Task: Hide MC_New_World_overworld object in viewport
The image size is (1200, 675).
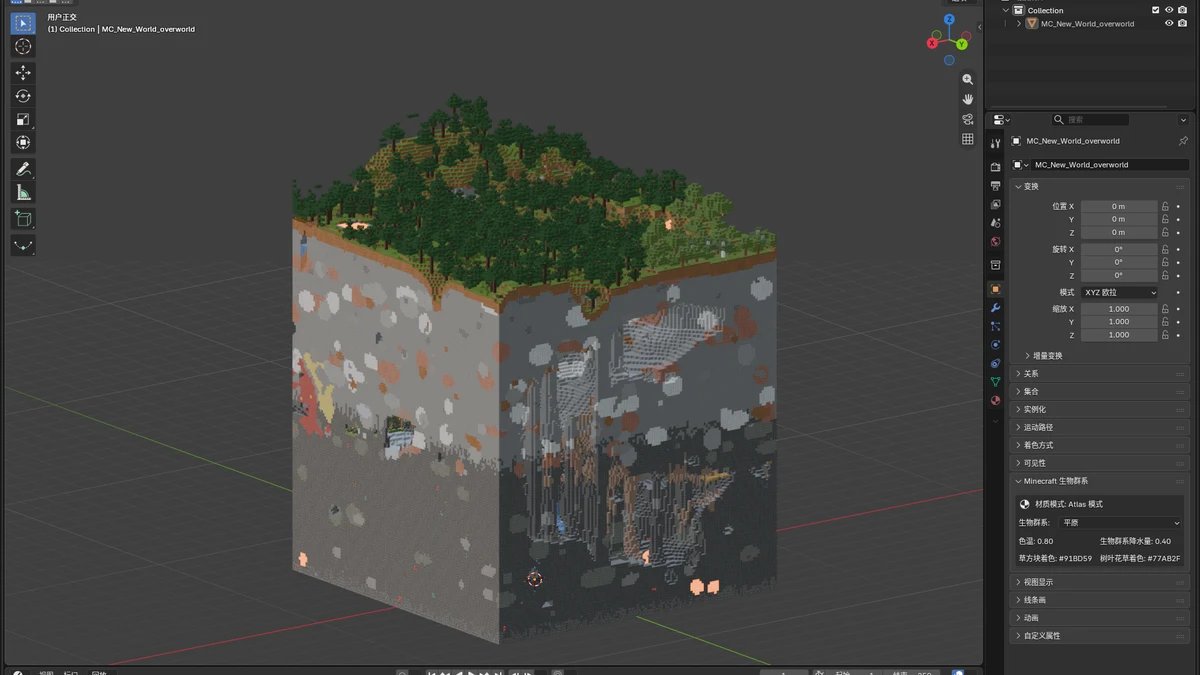Action: (x=1169, y=23)
